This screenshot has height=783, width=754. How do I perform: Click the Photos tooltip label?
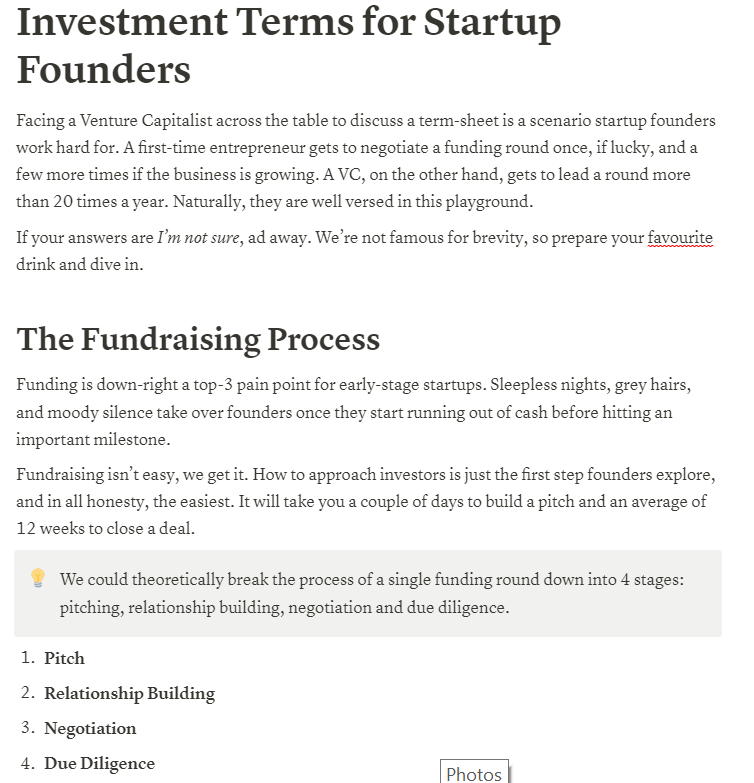(x=474, y=774)
